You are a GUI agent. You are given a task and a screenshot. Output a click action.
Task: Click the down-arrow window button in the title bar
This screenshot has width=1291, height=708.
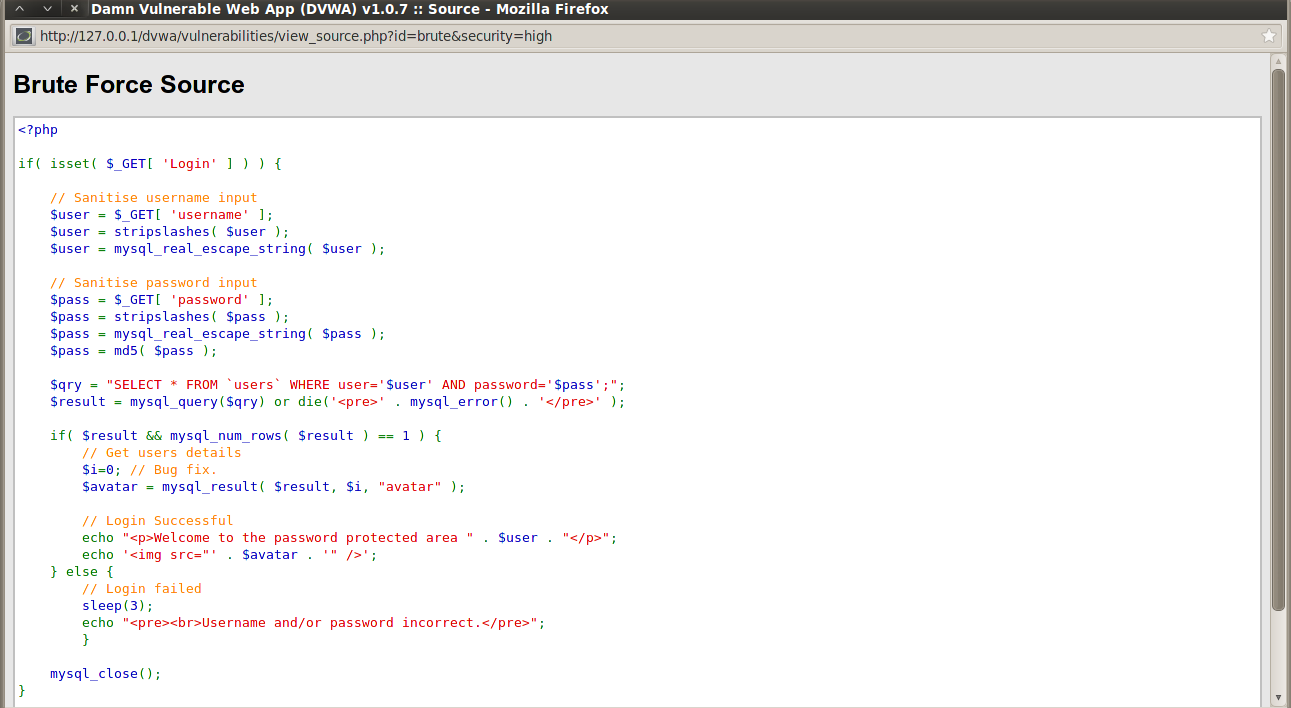tap(47, 9)
